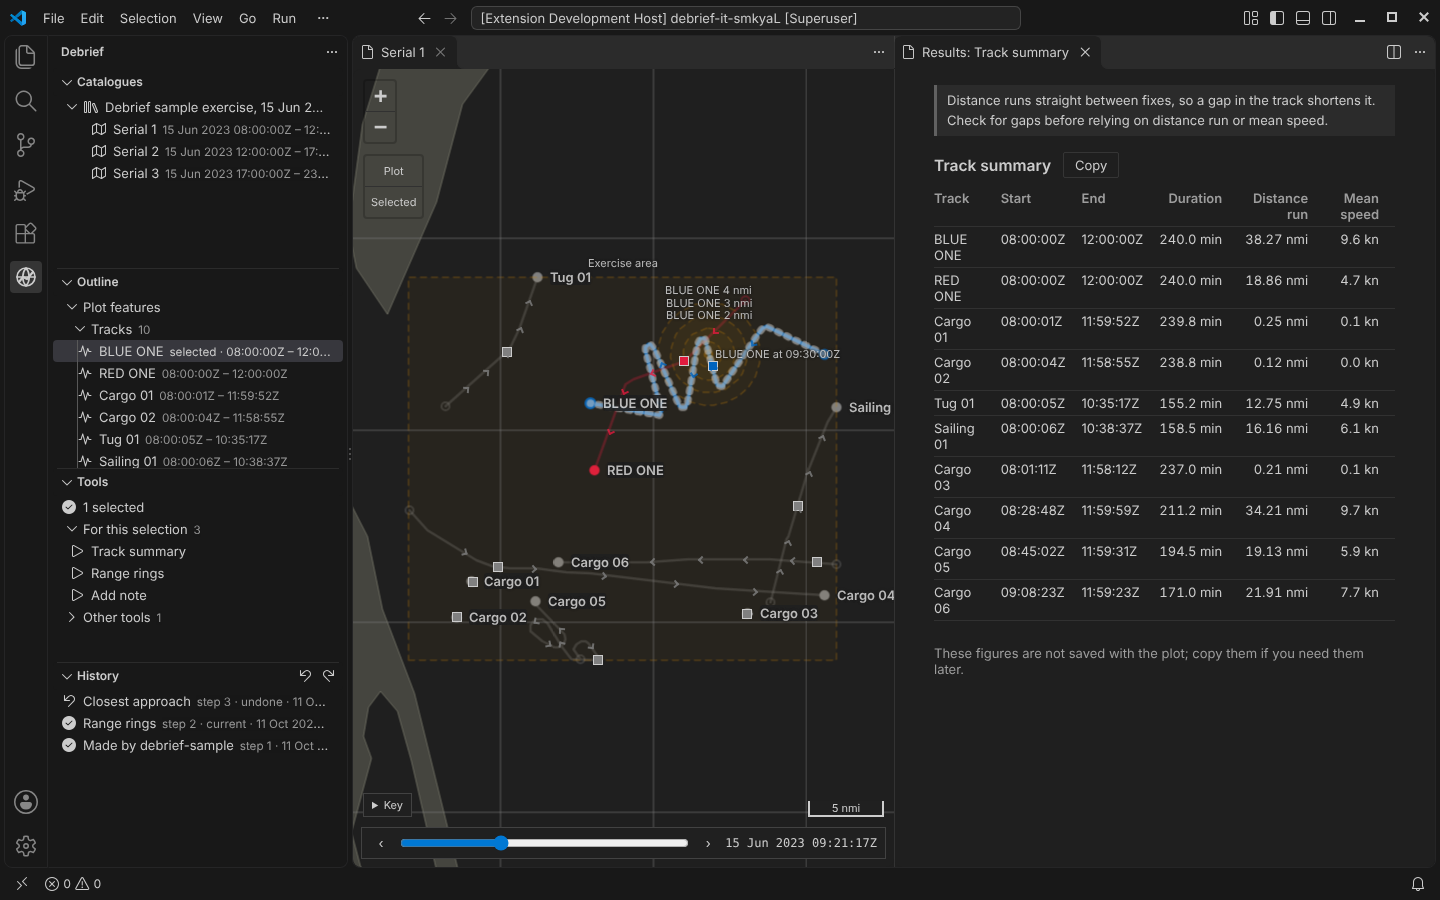1440x900 pixels.
Task: Open the Debrief globe icon in activity bar
Action: 26,277
